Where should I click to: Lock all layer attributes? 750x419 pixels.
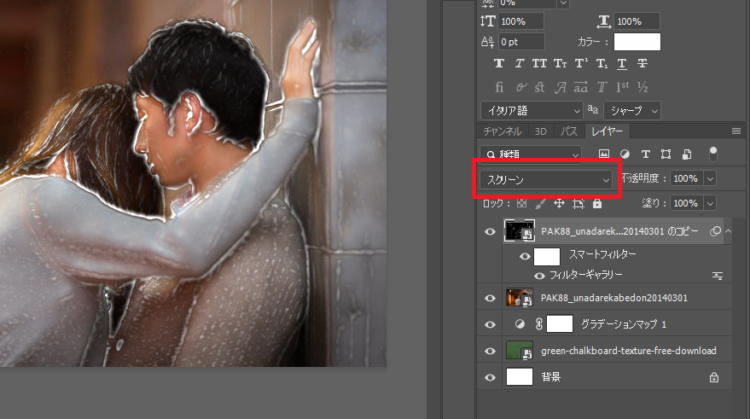pyautogui.click(x=597, y=204)
